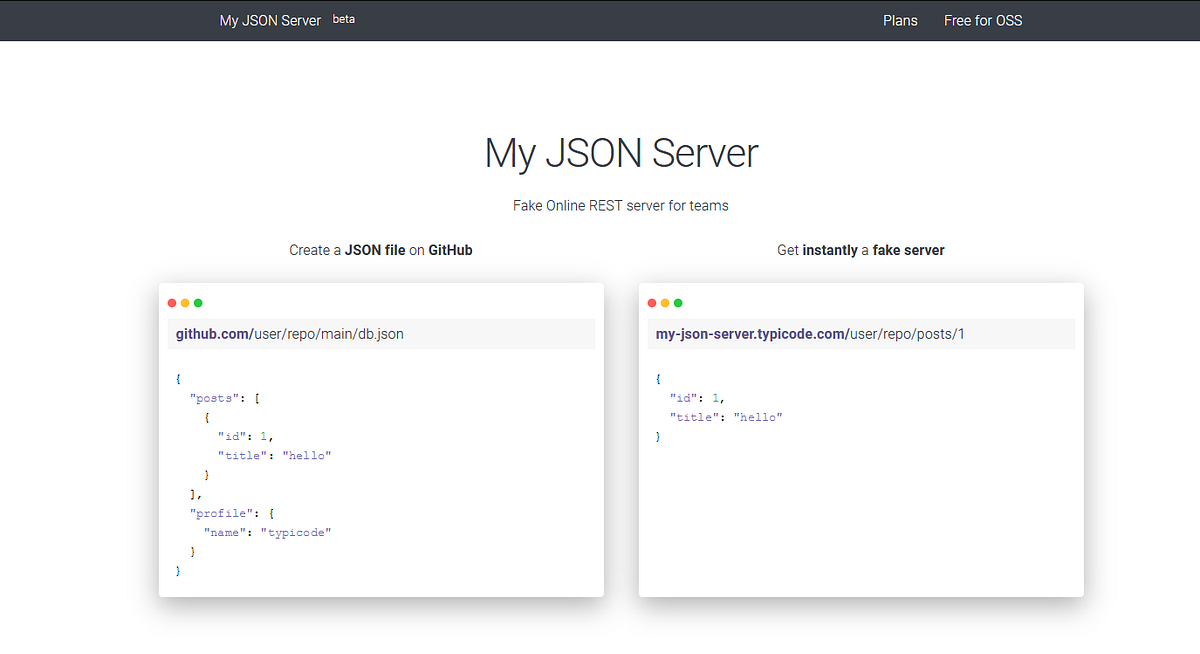Click the github.com/user/repo/main/db.json address bar
The width and height of the screenshot is (1200, 654).
point(381,334)
